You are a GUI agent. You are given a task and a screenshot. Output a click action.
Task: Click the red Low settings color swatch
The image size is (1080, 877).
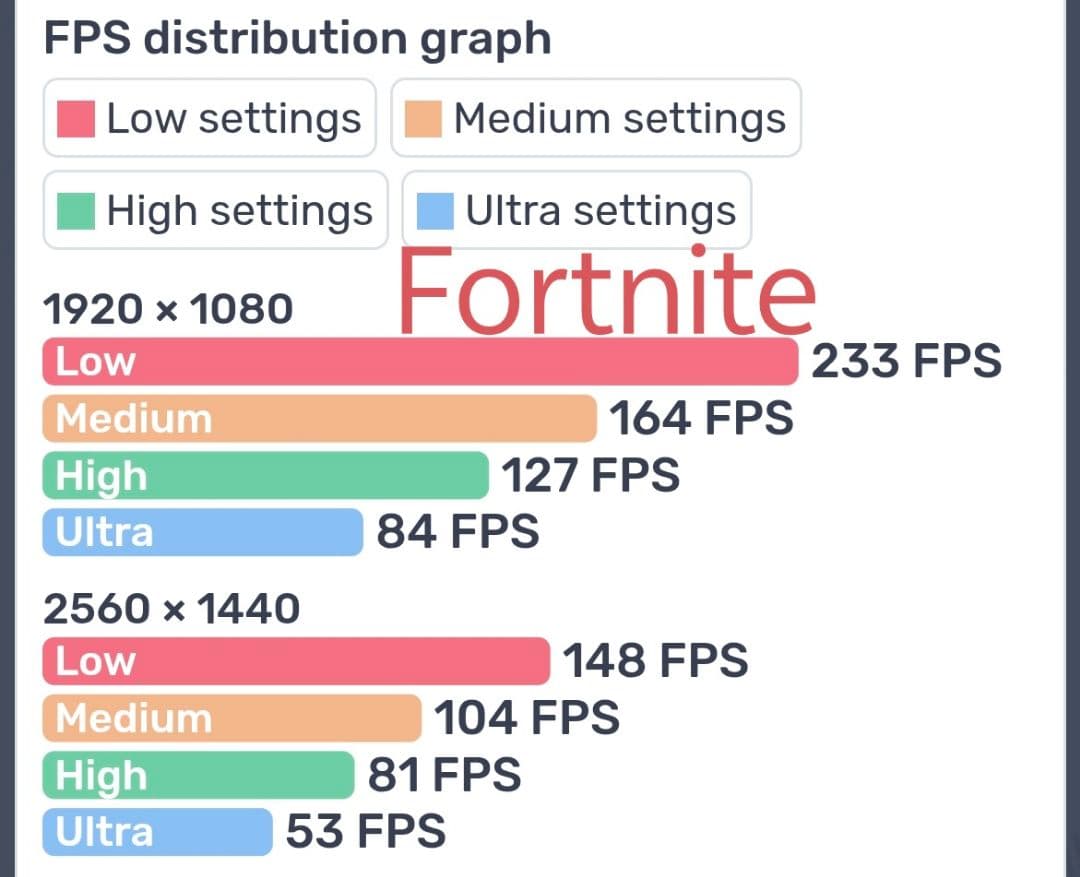[76, 119]
